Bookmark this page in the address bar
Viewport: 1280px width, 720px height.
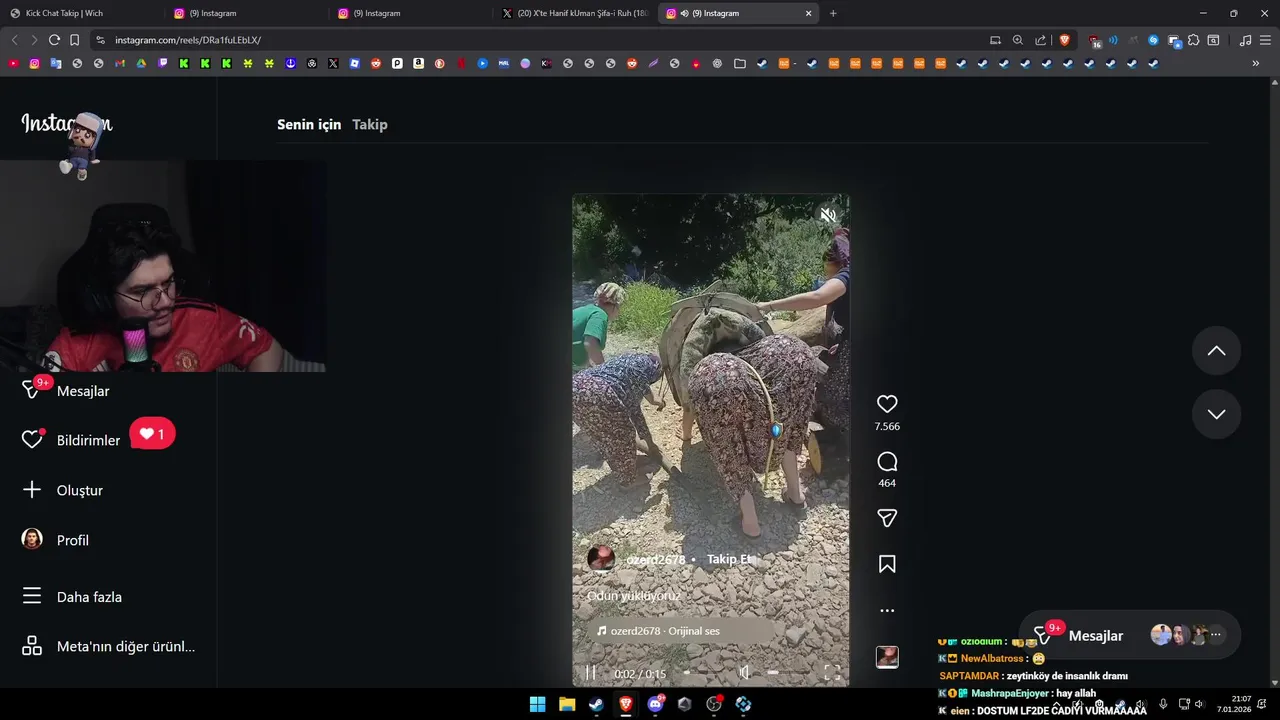coord(74,40)
